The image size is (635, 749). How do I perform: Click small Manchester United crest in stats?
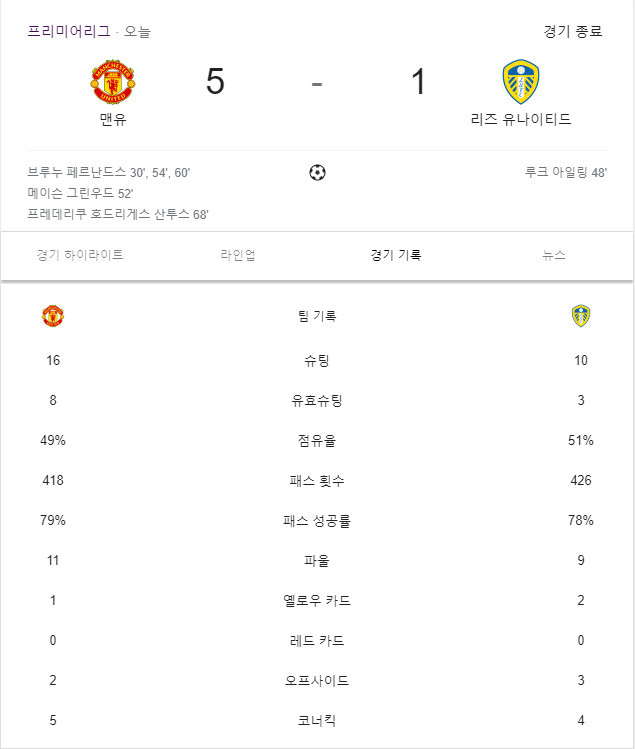click(53, 316)
